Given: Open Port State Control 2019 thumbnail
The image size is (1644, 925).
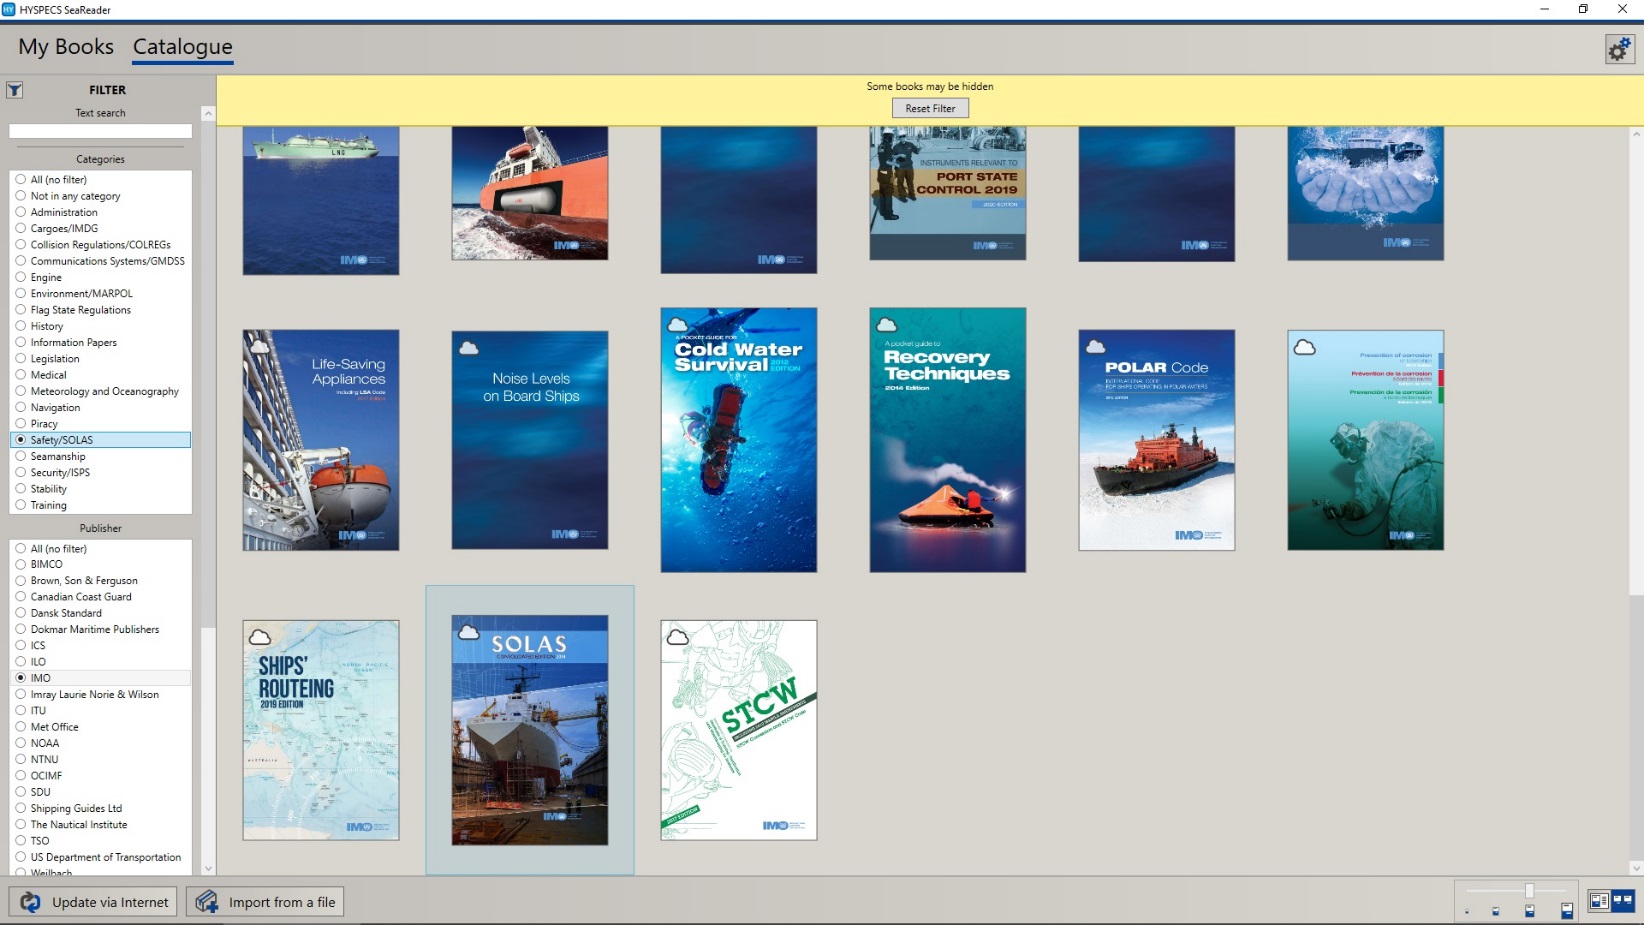Looking at the screenshot, I should 948,194.
